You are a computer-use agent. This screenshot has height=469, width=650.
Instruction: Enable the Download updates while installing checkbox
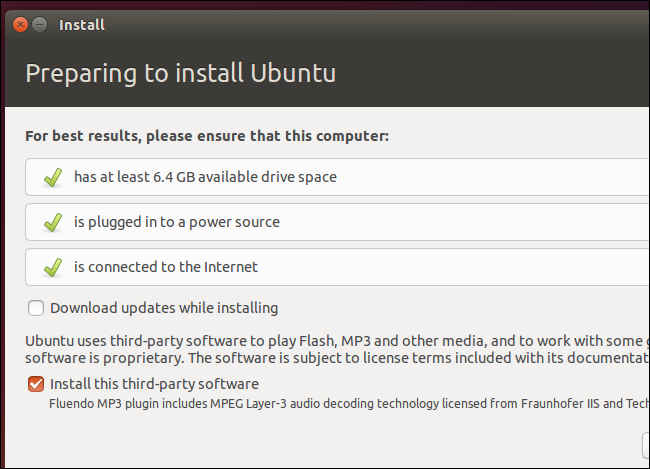coord(36,308)
